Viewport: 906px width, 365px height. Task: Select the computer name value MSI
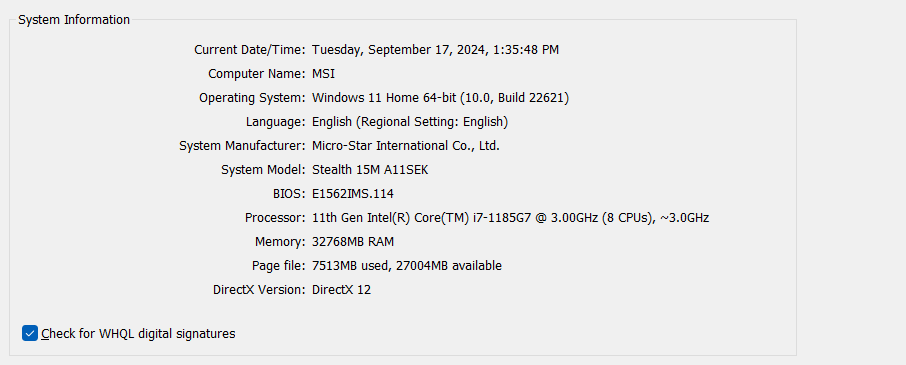pyautogui.click(x=324, y=74)
